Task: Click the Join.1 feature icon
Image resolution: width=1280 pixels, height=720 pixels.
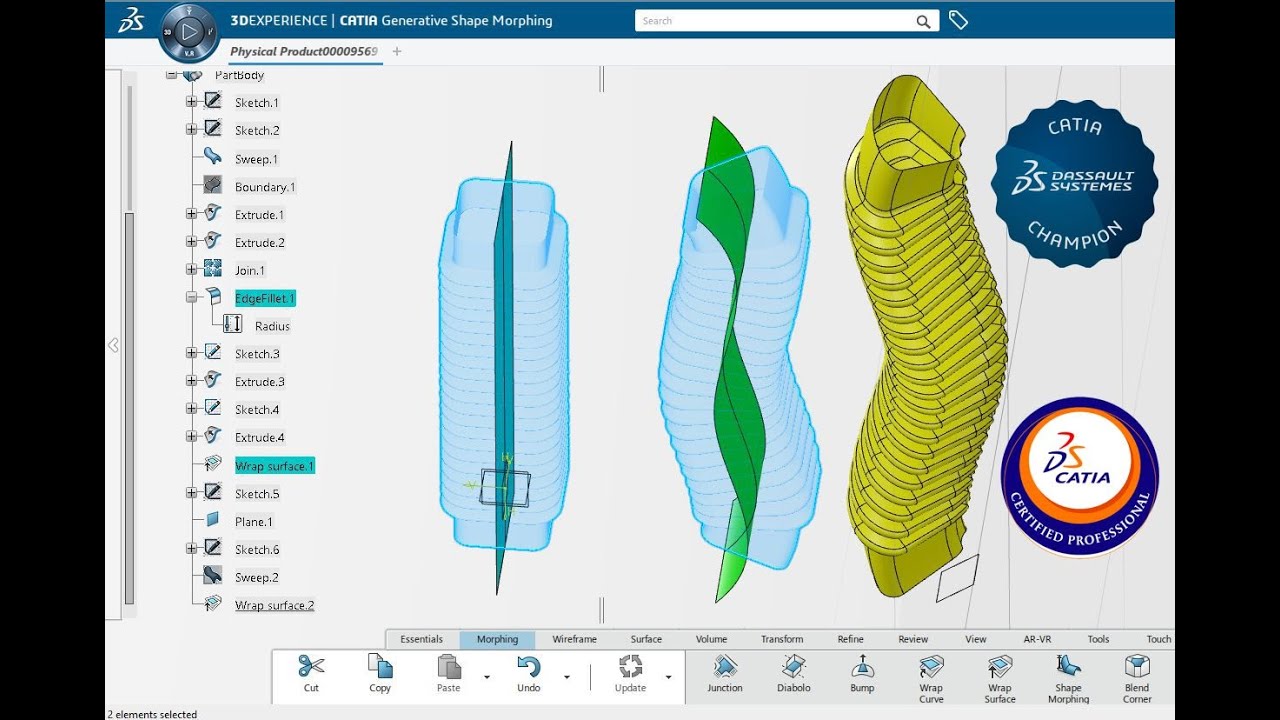Action: (x=213, y=269)
